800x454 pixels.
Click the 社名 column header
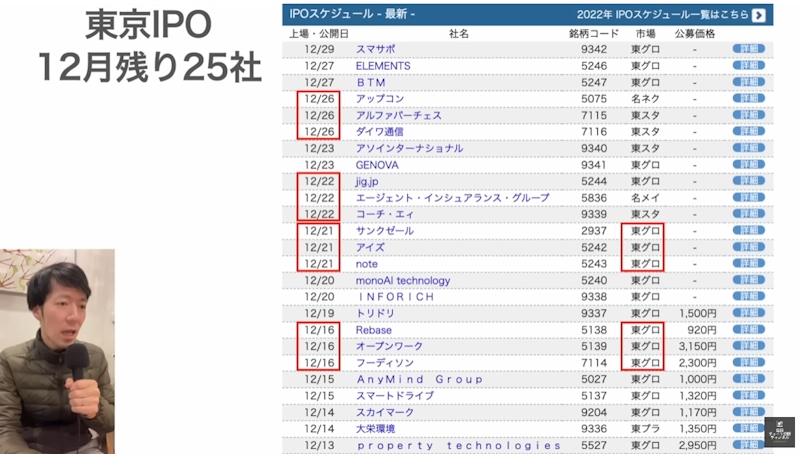459,34
